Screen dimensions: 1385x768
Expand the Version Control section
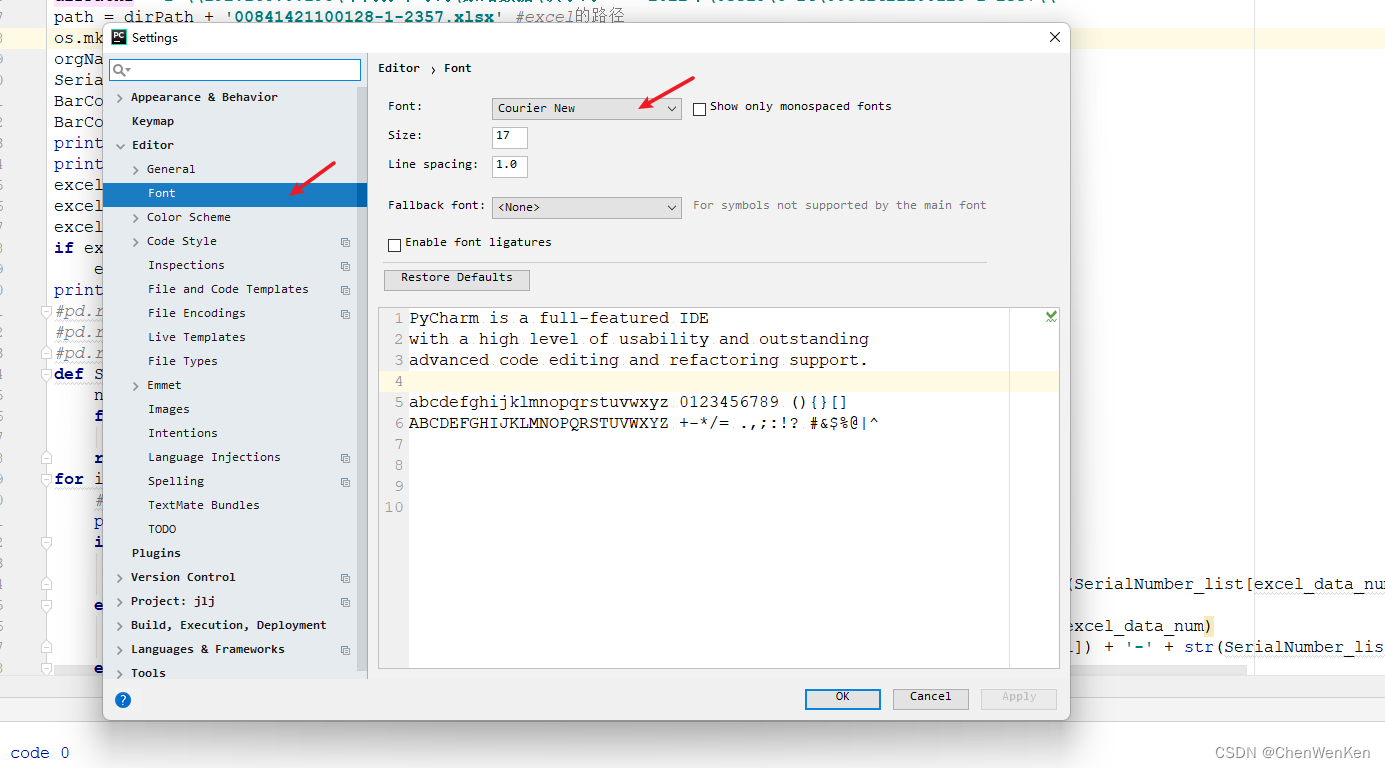click(x=120, y=578)
